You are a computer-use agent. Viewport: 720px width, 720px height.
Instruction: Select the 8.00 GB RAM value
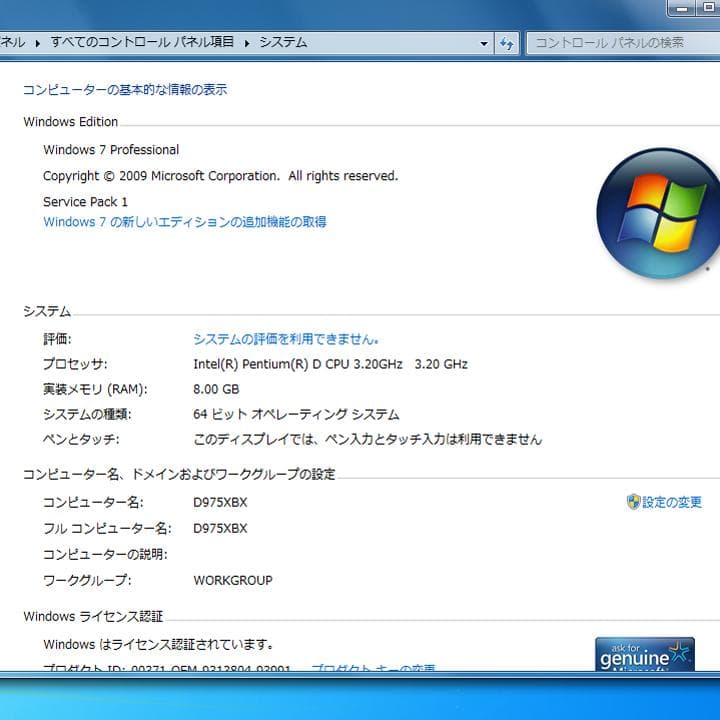pyautogui.click(x=216, y=389)
